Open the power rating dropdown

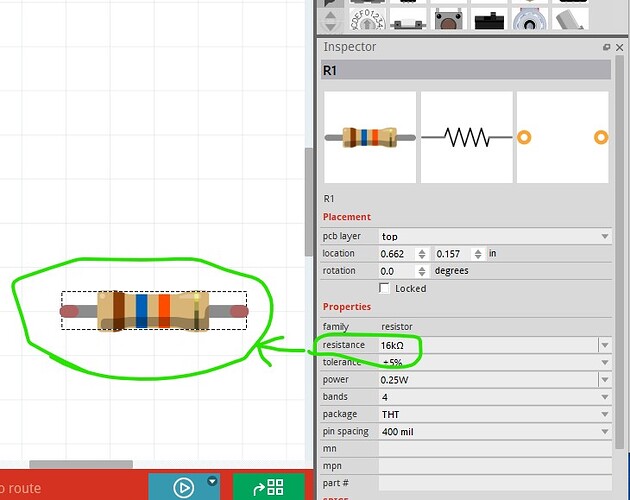coord(604,380)
